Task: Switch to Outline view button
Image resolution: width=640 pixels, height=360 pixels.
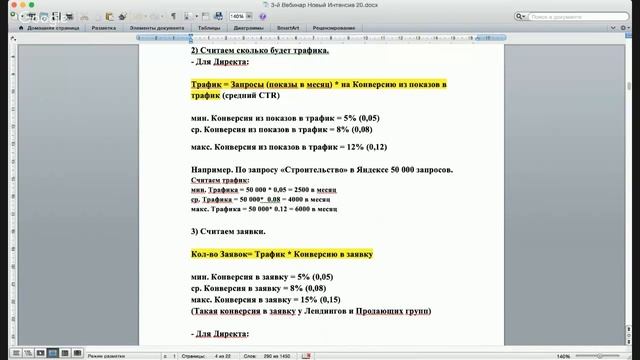Action: click(28, 353)
